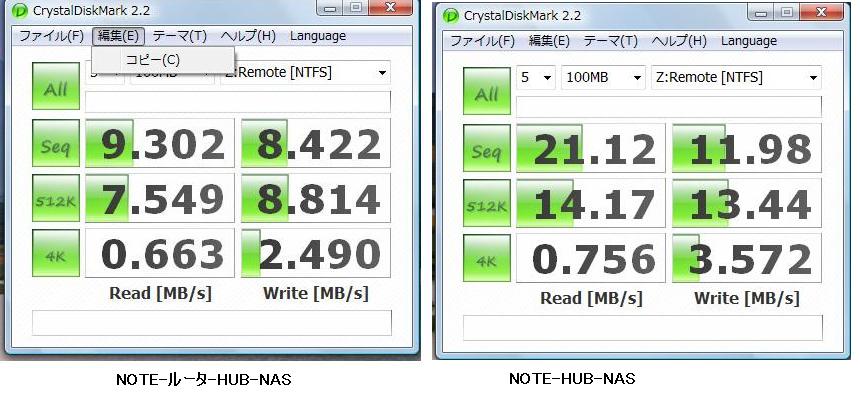Open Language menu in right window

(x=749, y=41)
